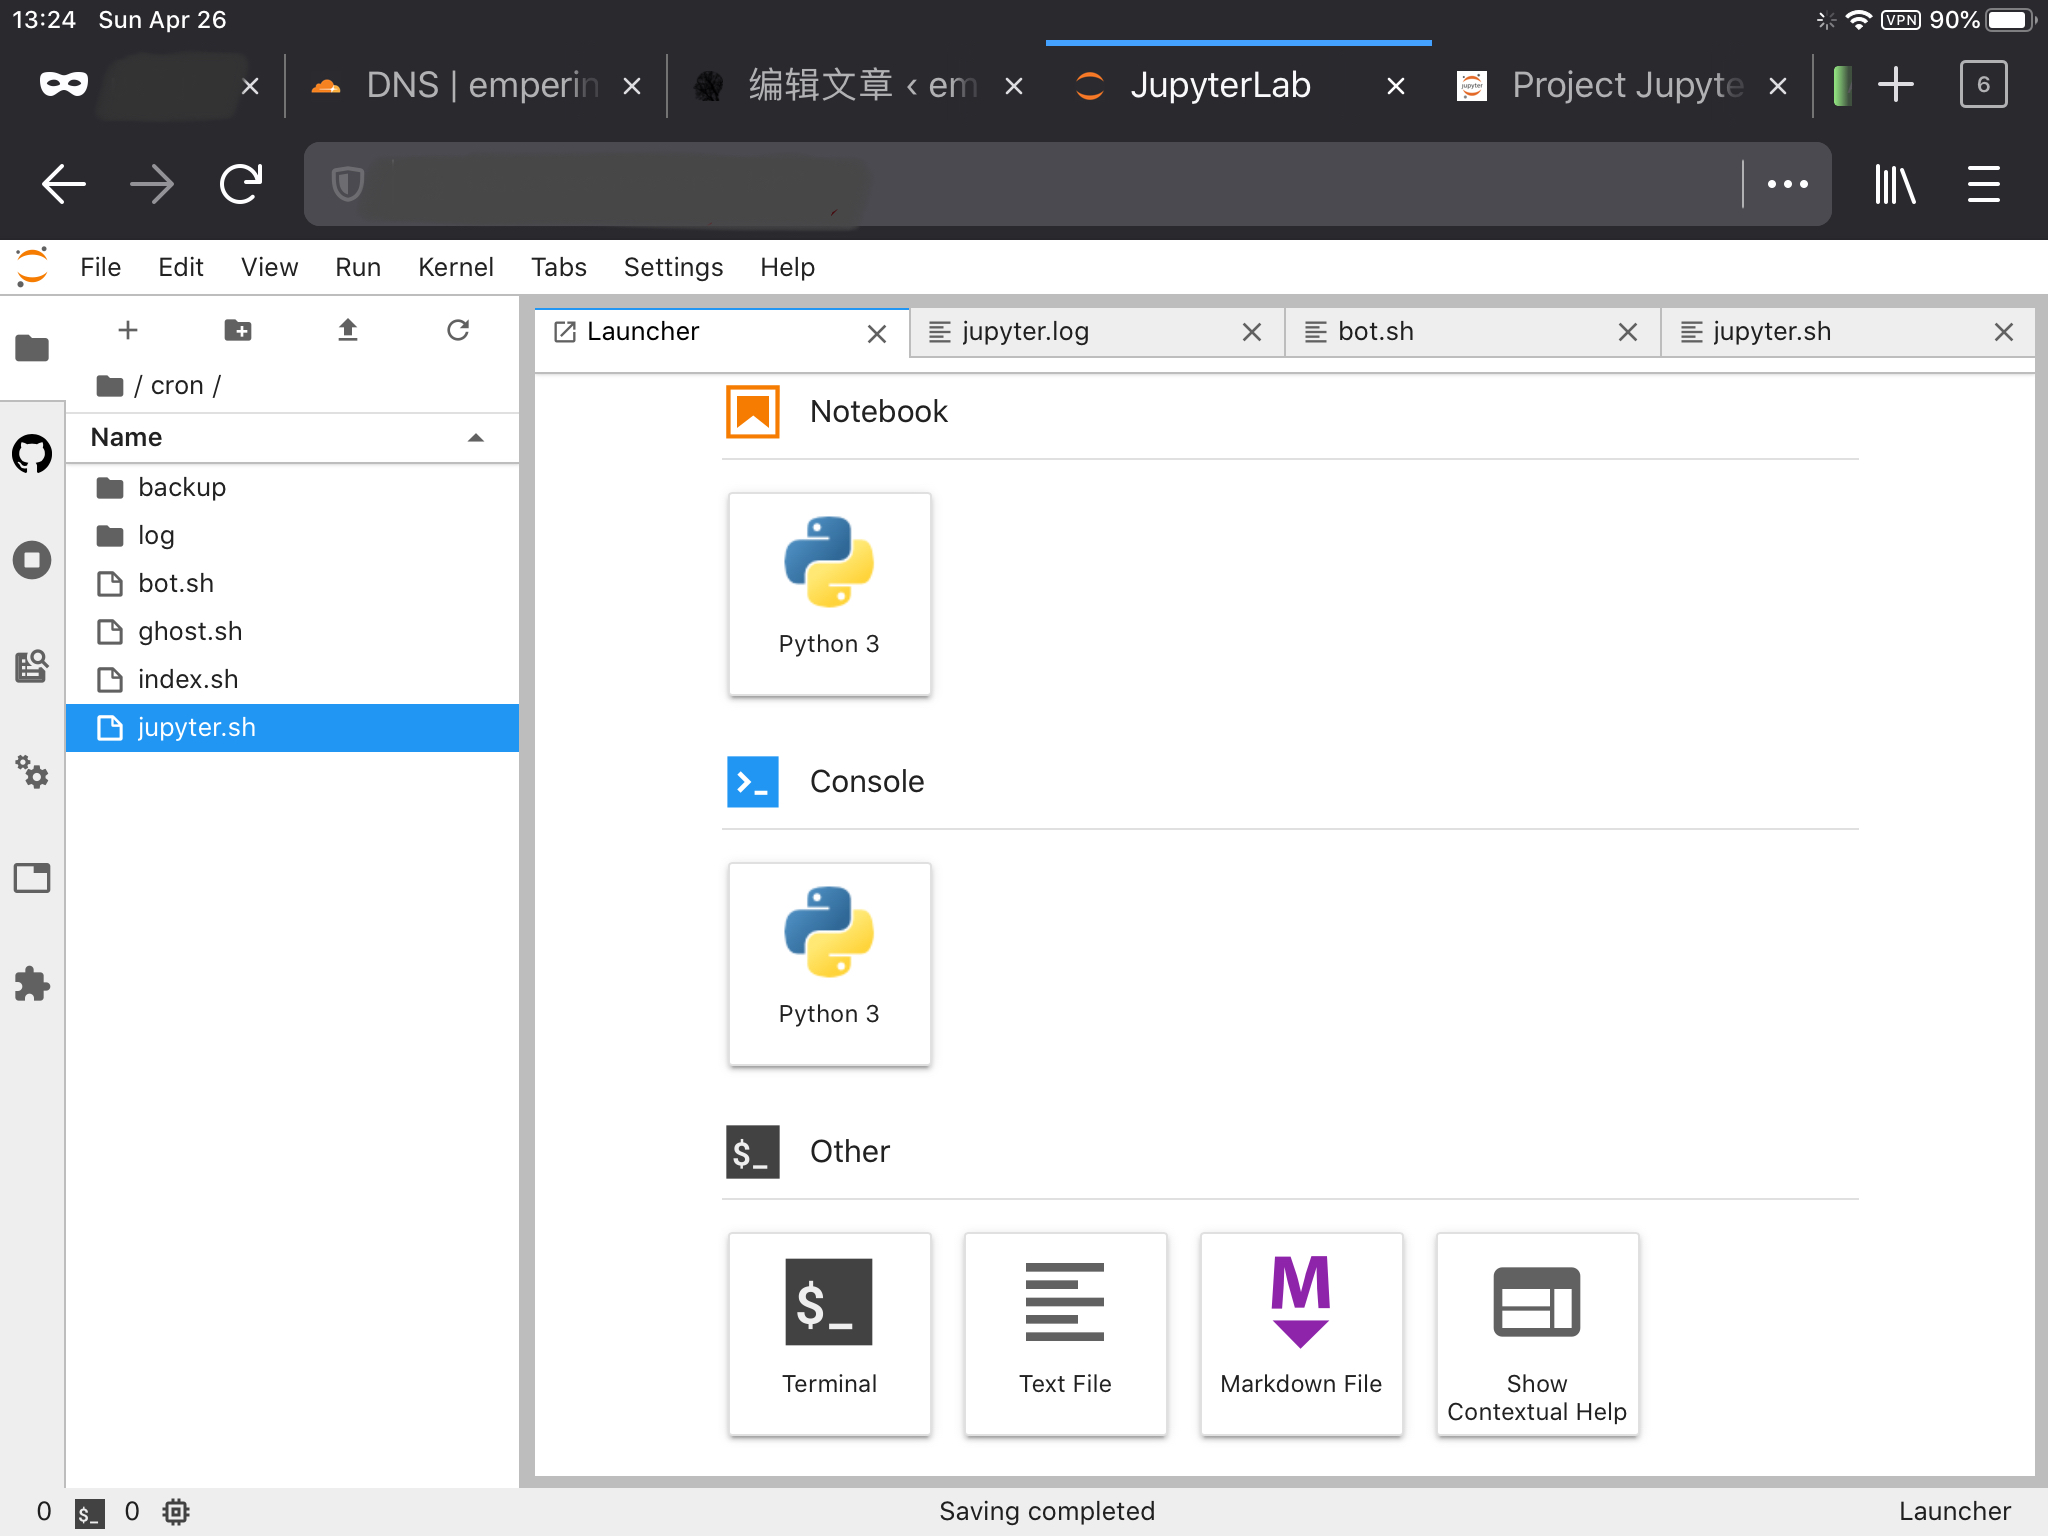Click the Jupyter logo in menu bar
Image resolution: width=2048 pixels, height=1536 pixels.
coord(32,267)
